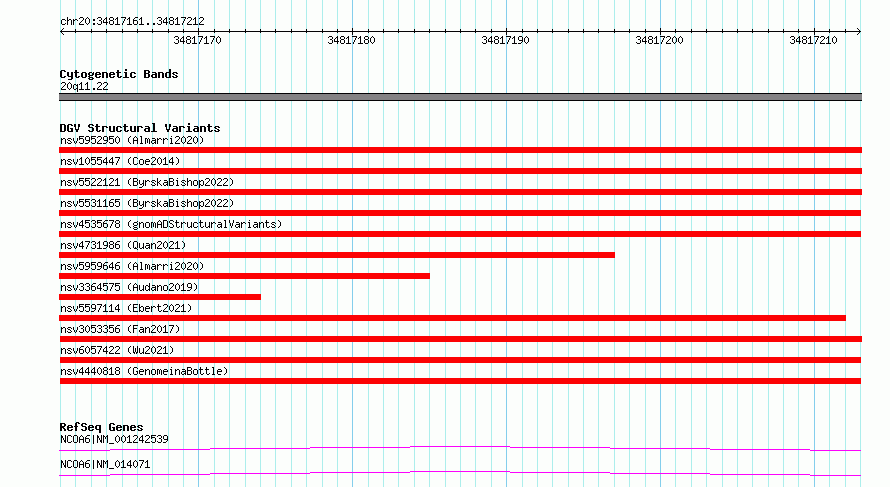Open the NCOA6|NM_001242539 transcript label

[114, 439]
